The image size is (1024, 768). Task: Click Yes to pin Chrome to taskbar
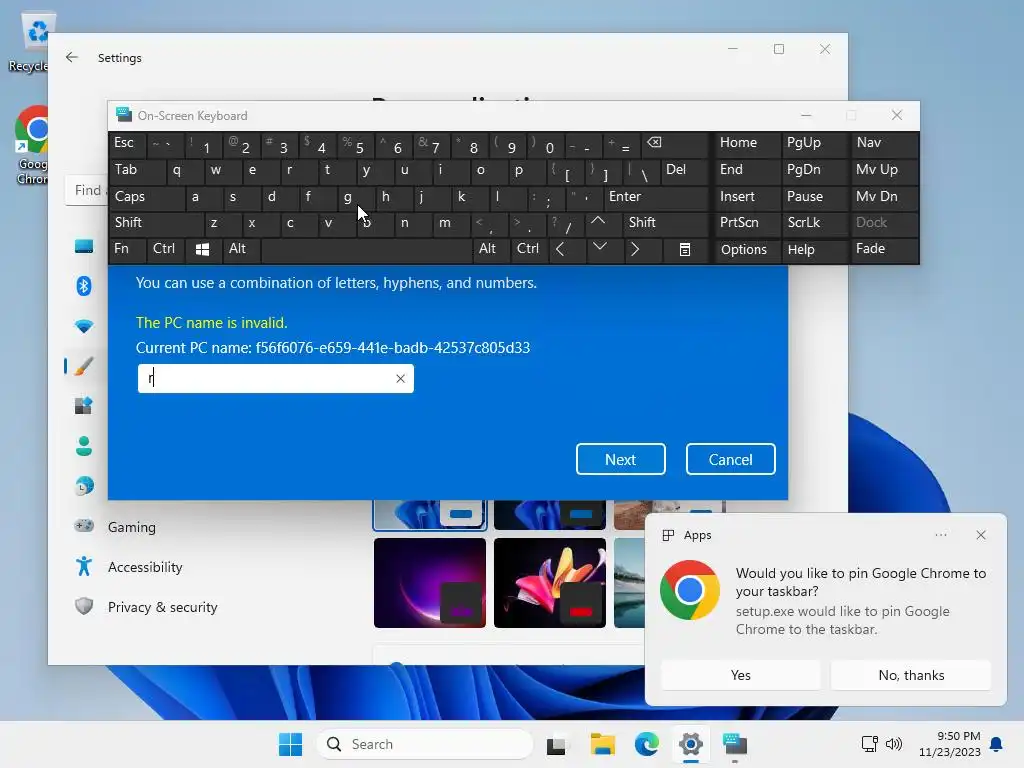point(741,675)
